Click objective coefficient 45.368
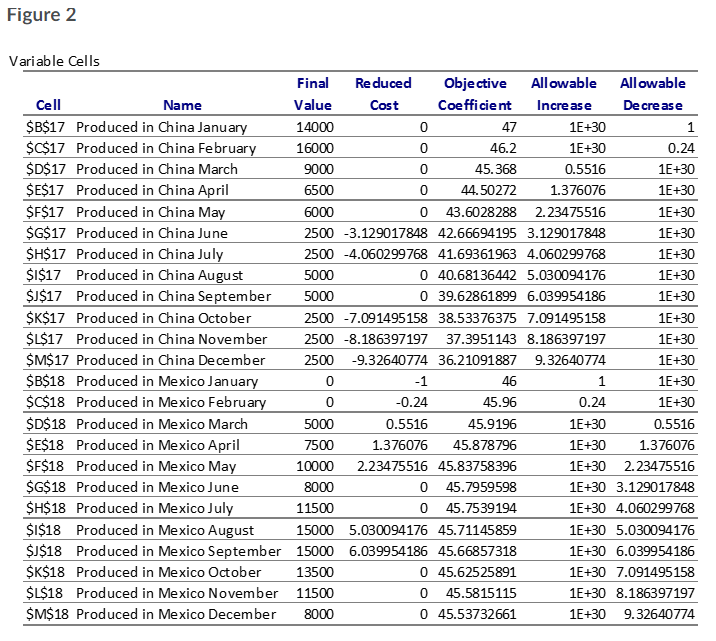This screenshot has width=716, height=641. coord(496,169)
